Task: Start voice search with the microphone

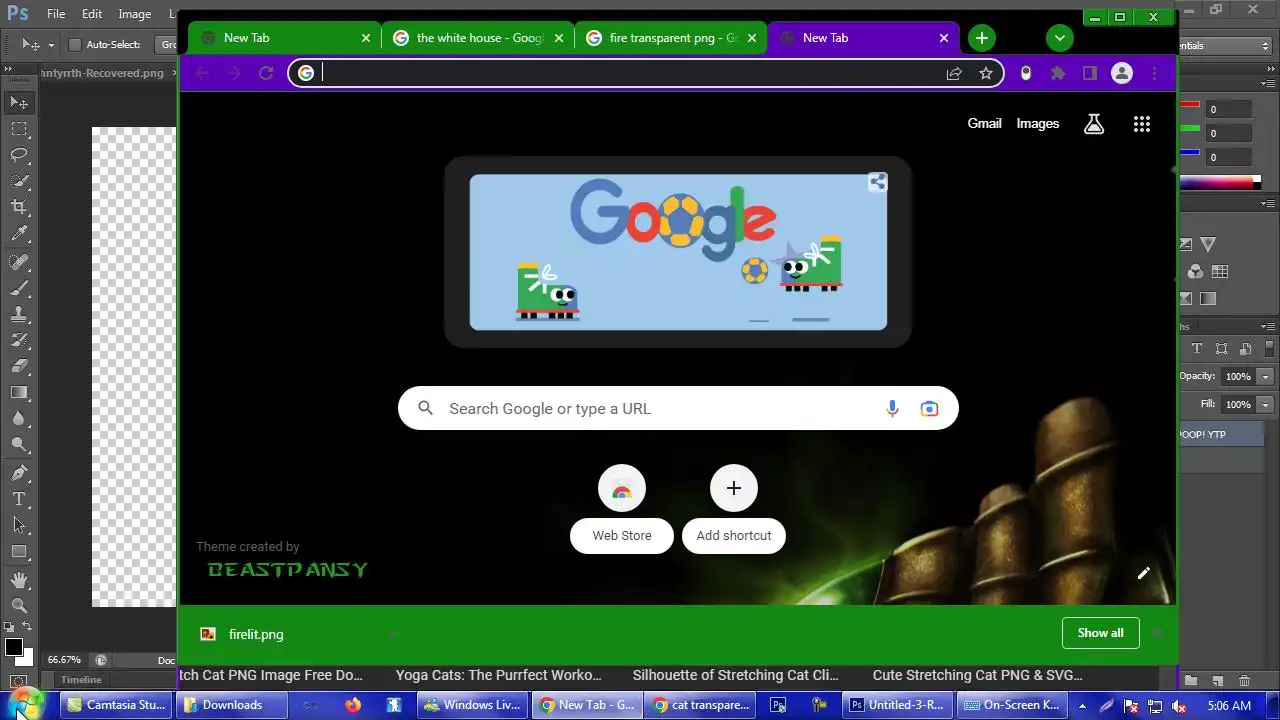Action: pyautogui.click(x=892, y=408)
